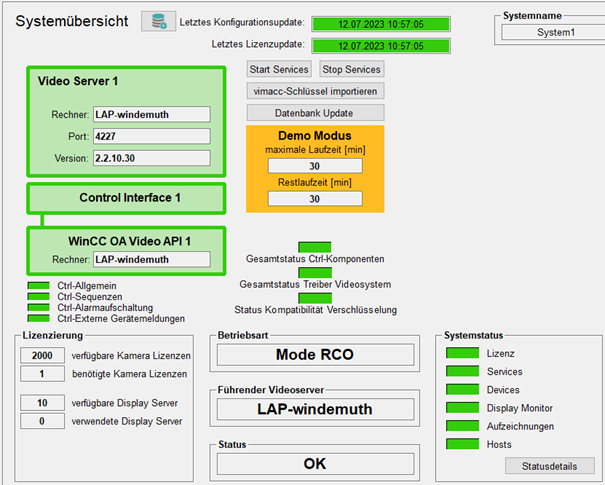Click the Devices green status indicator
The image size is (605, 485).
pos(461,389)
